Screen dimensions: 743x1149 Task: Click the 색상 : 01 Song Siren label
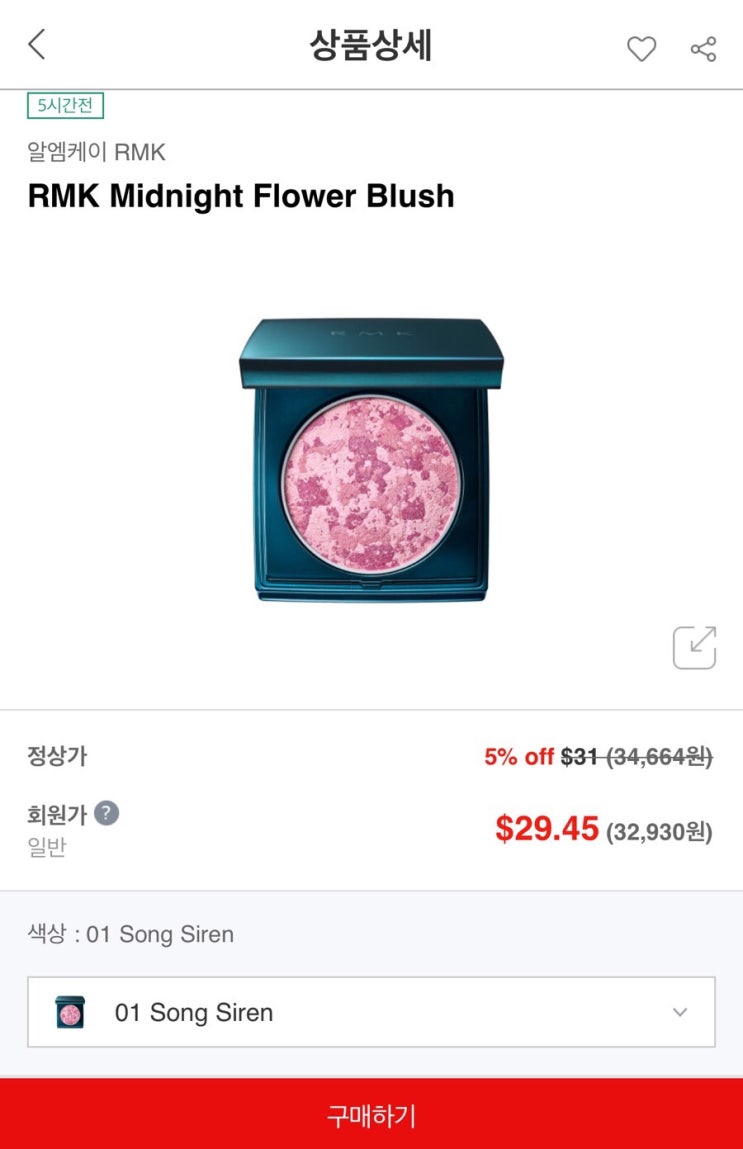130,935
